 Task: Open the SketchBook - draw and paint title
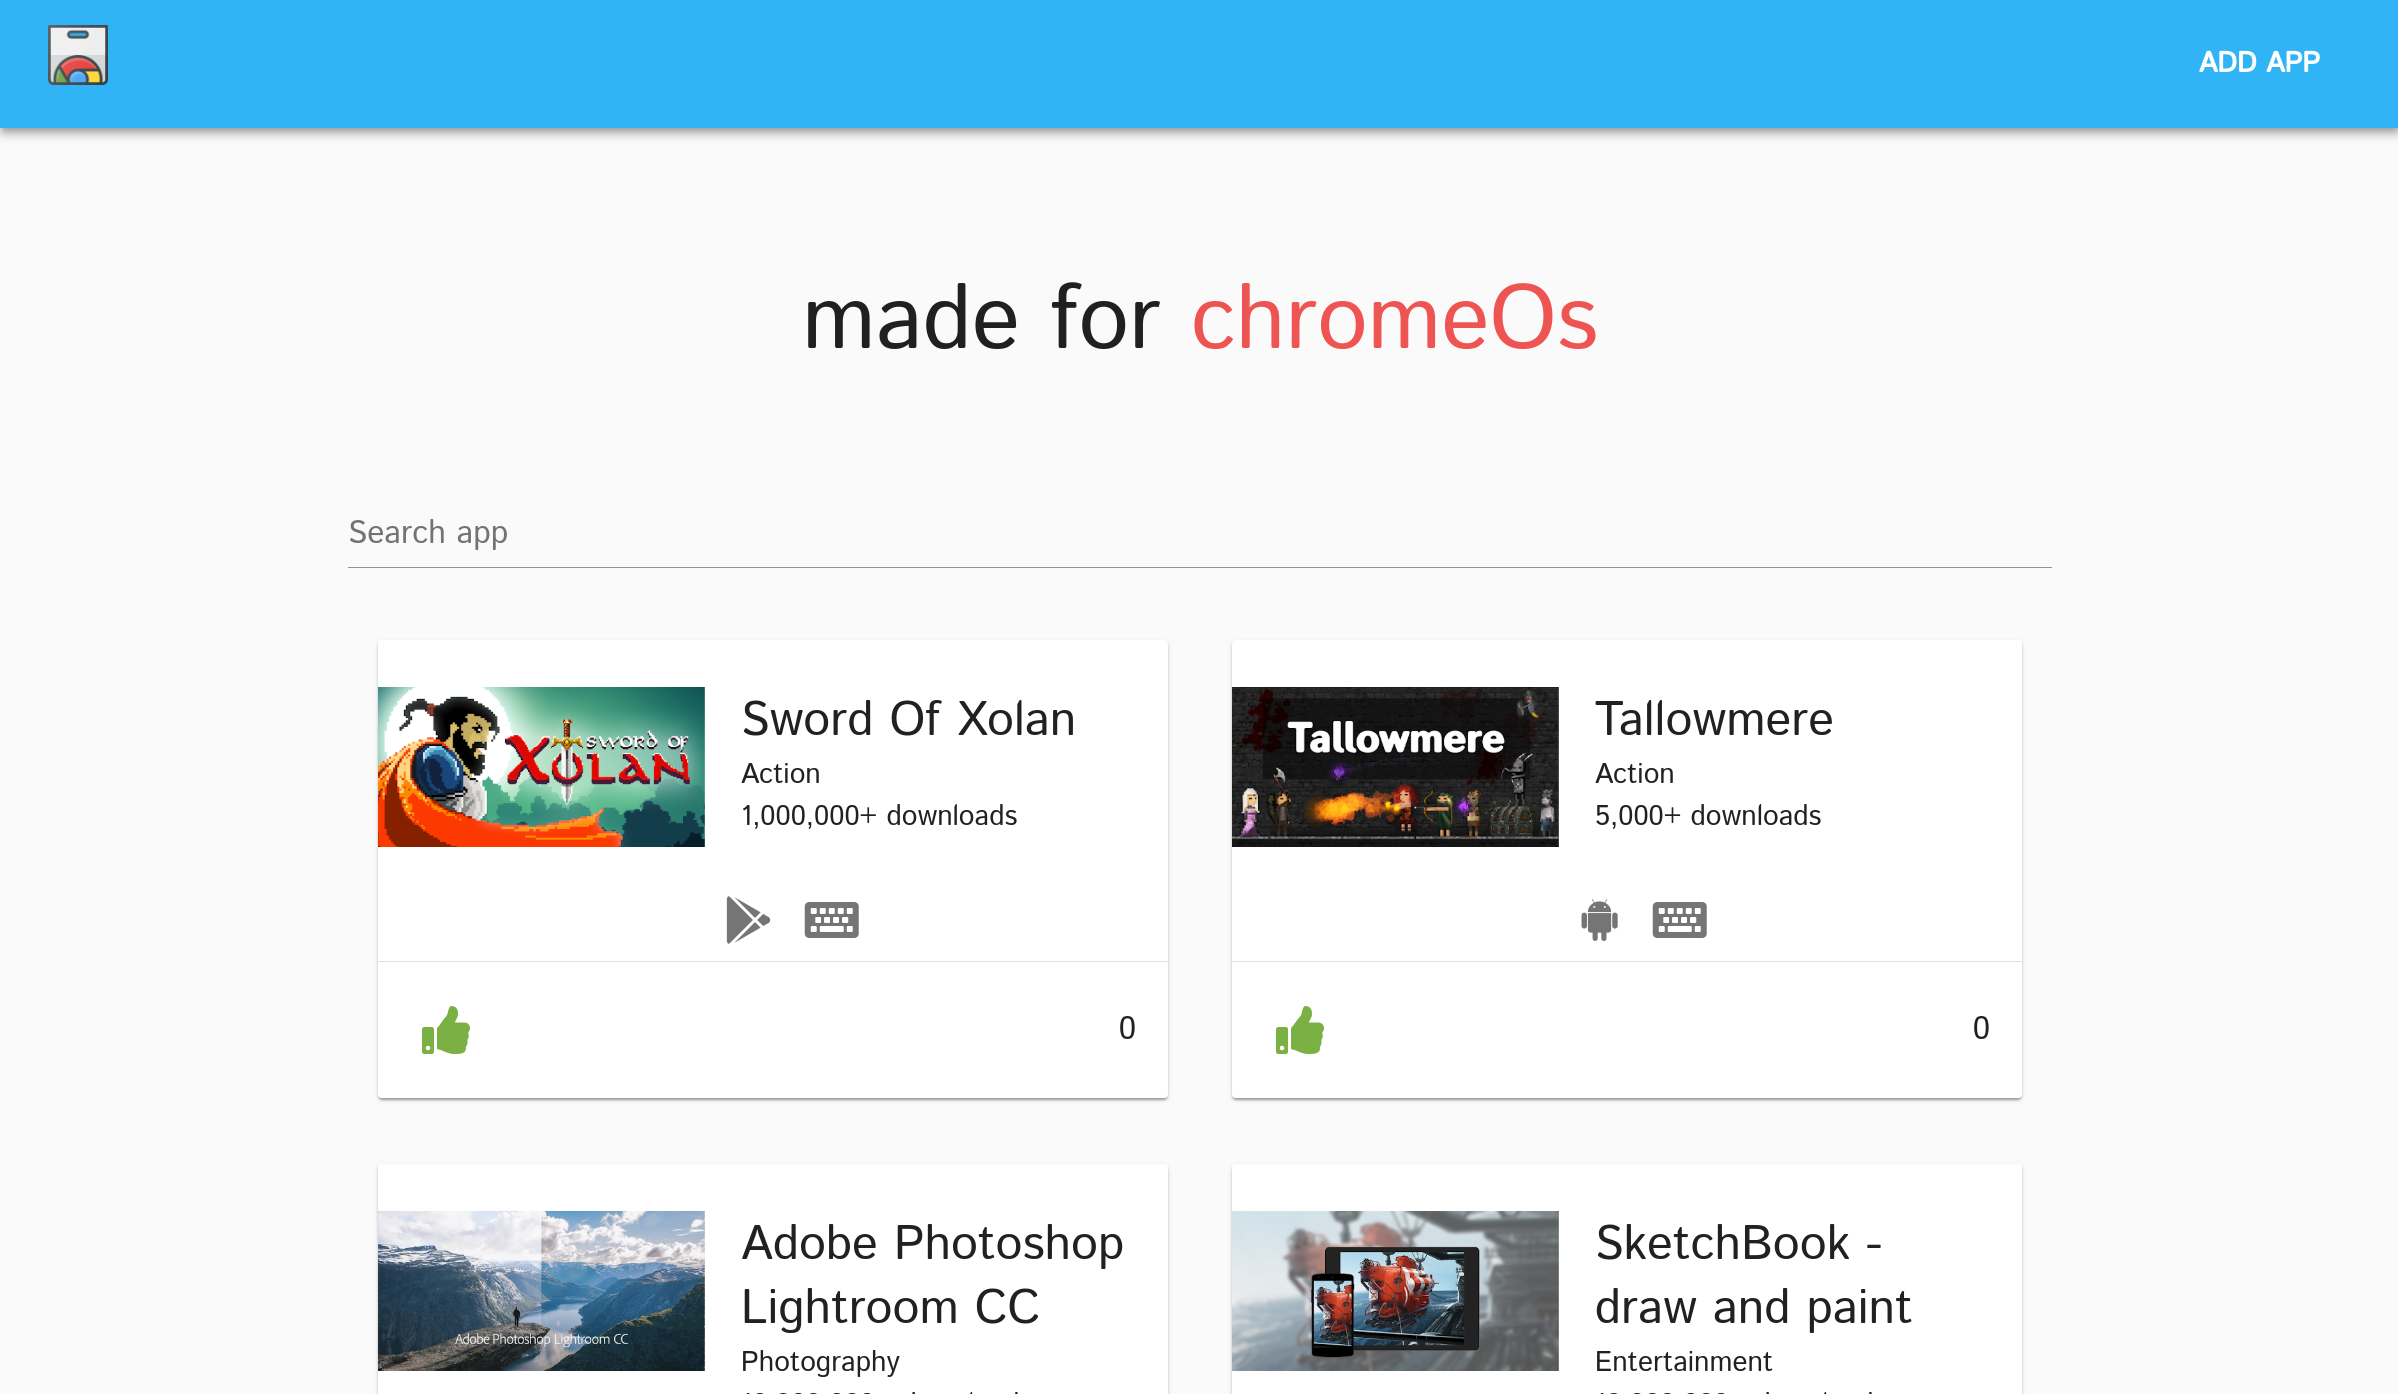click(1752, 1273)
